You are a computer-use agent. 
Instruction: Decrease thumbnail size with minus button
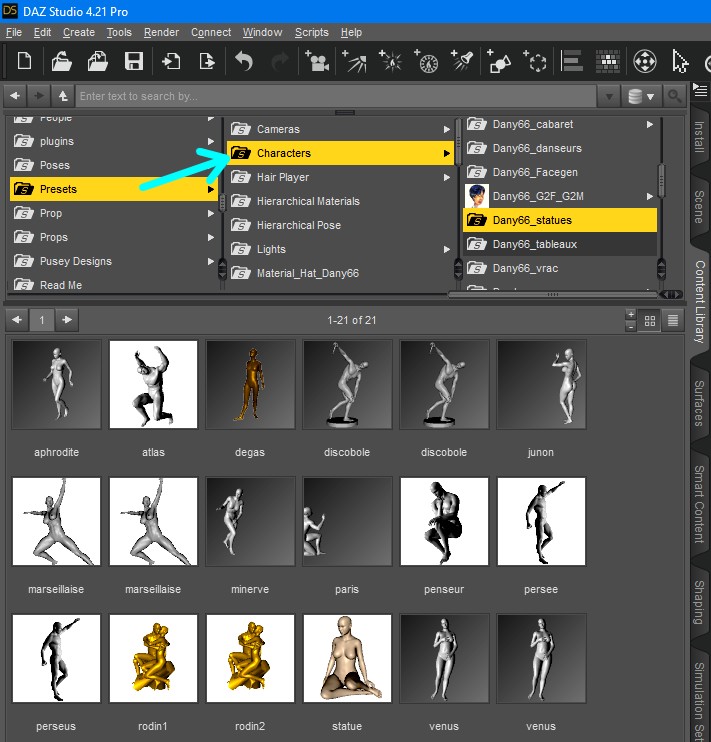click(631, 327)
